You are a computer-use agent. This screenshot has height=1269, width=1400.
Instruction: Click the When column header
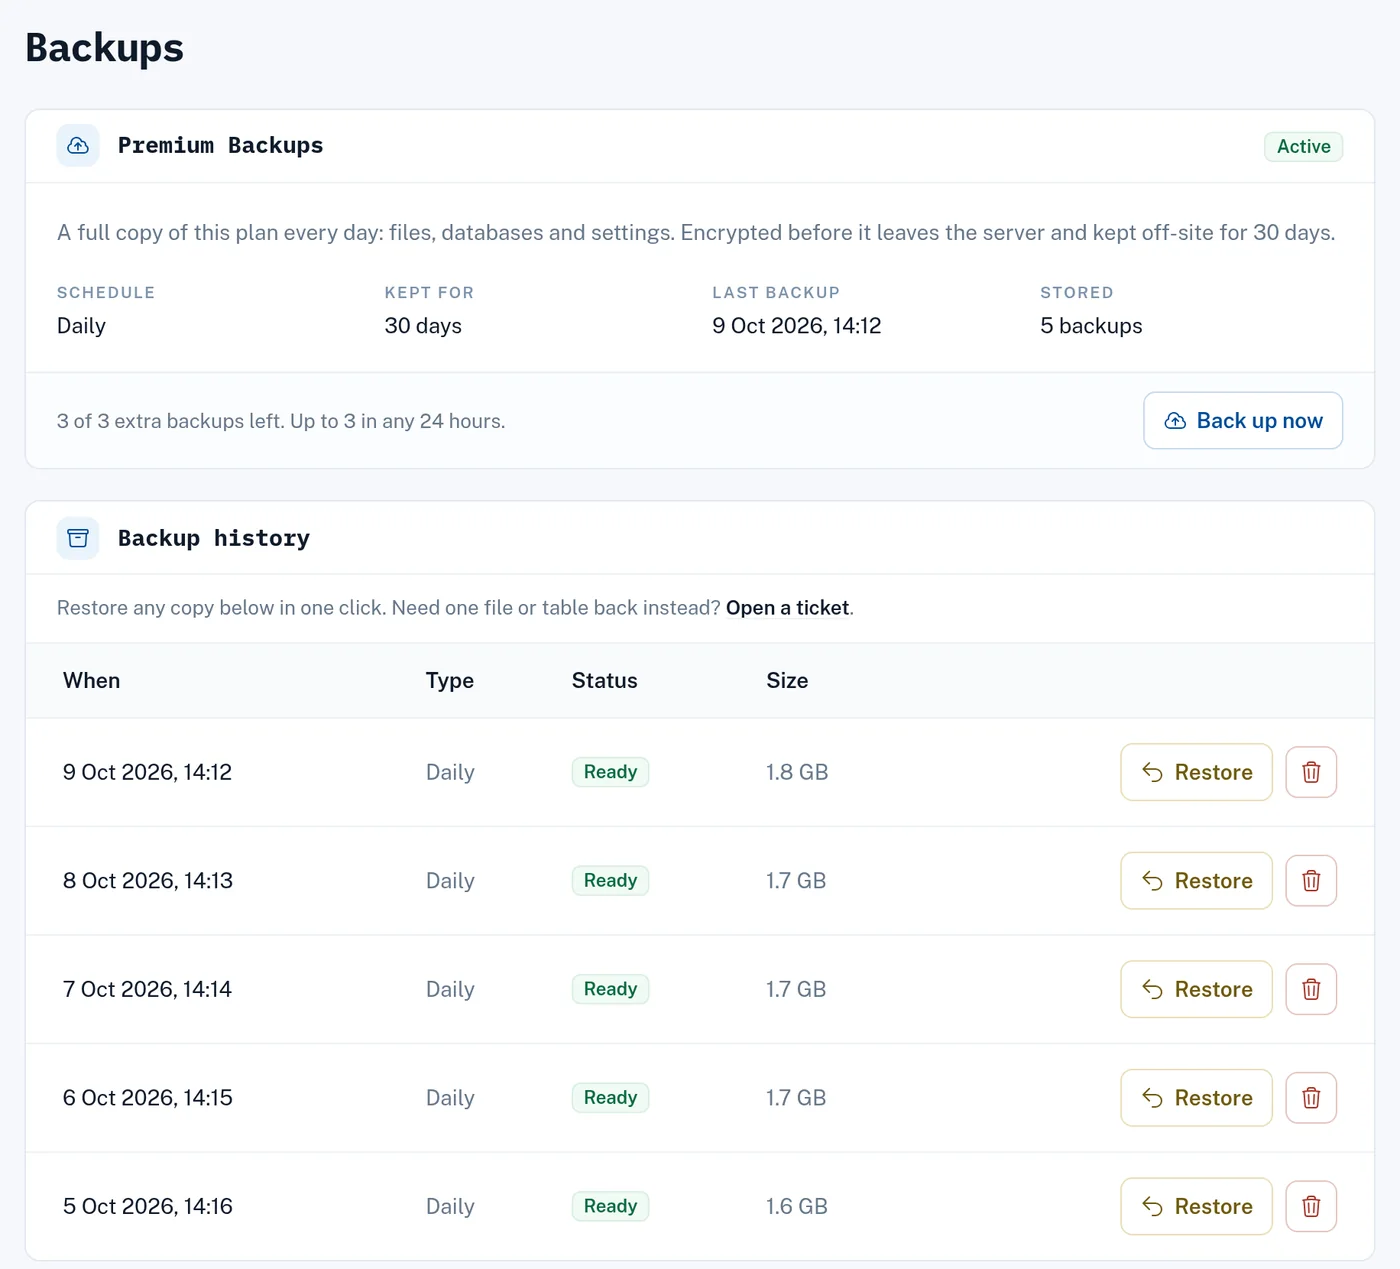[x=92, y=681]
